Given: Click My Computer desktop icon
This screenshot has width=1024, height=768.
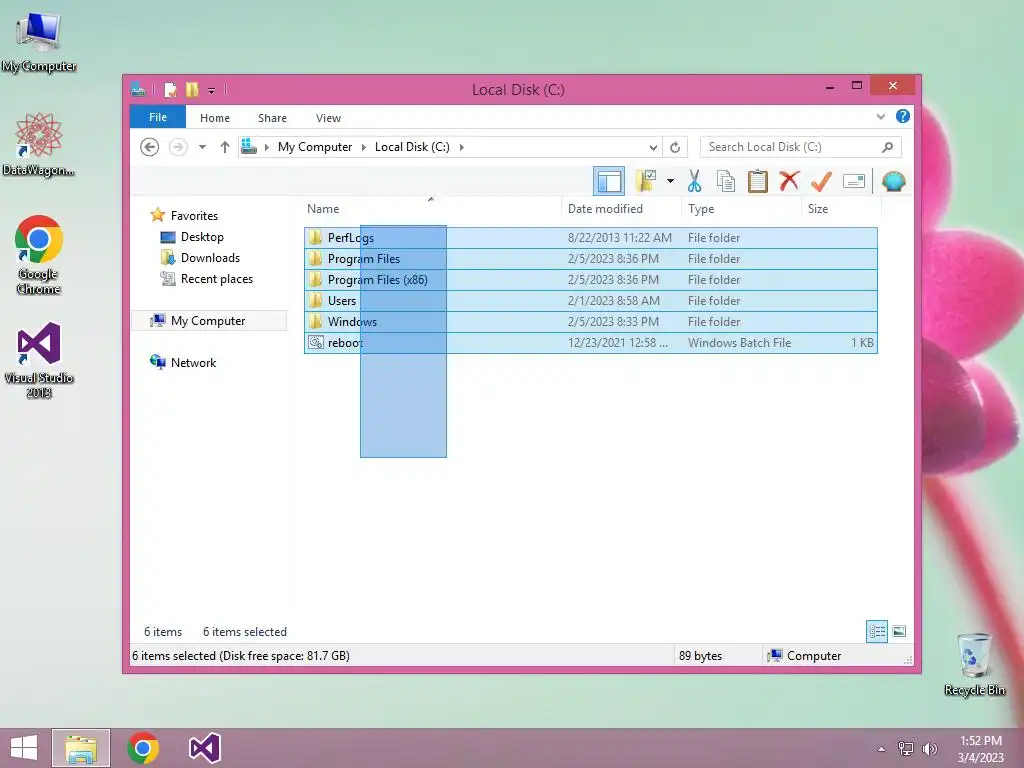Looking at the screenshot, I should pos(39,42).
